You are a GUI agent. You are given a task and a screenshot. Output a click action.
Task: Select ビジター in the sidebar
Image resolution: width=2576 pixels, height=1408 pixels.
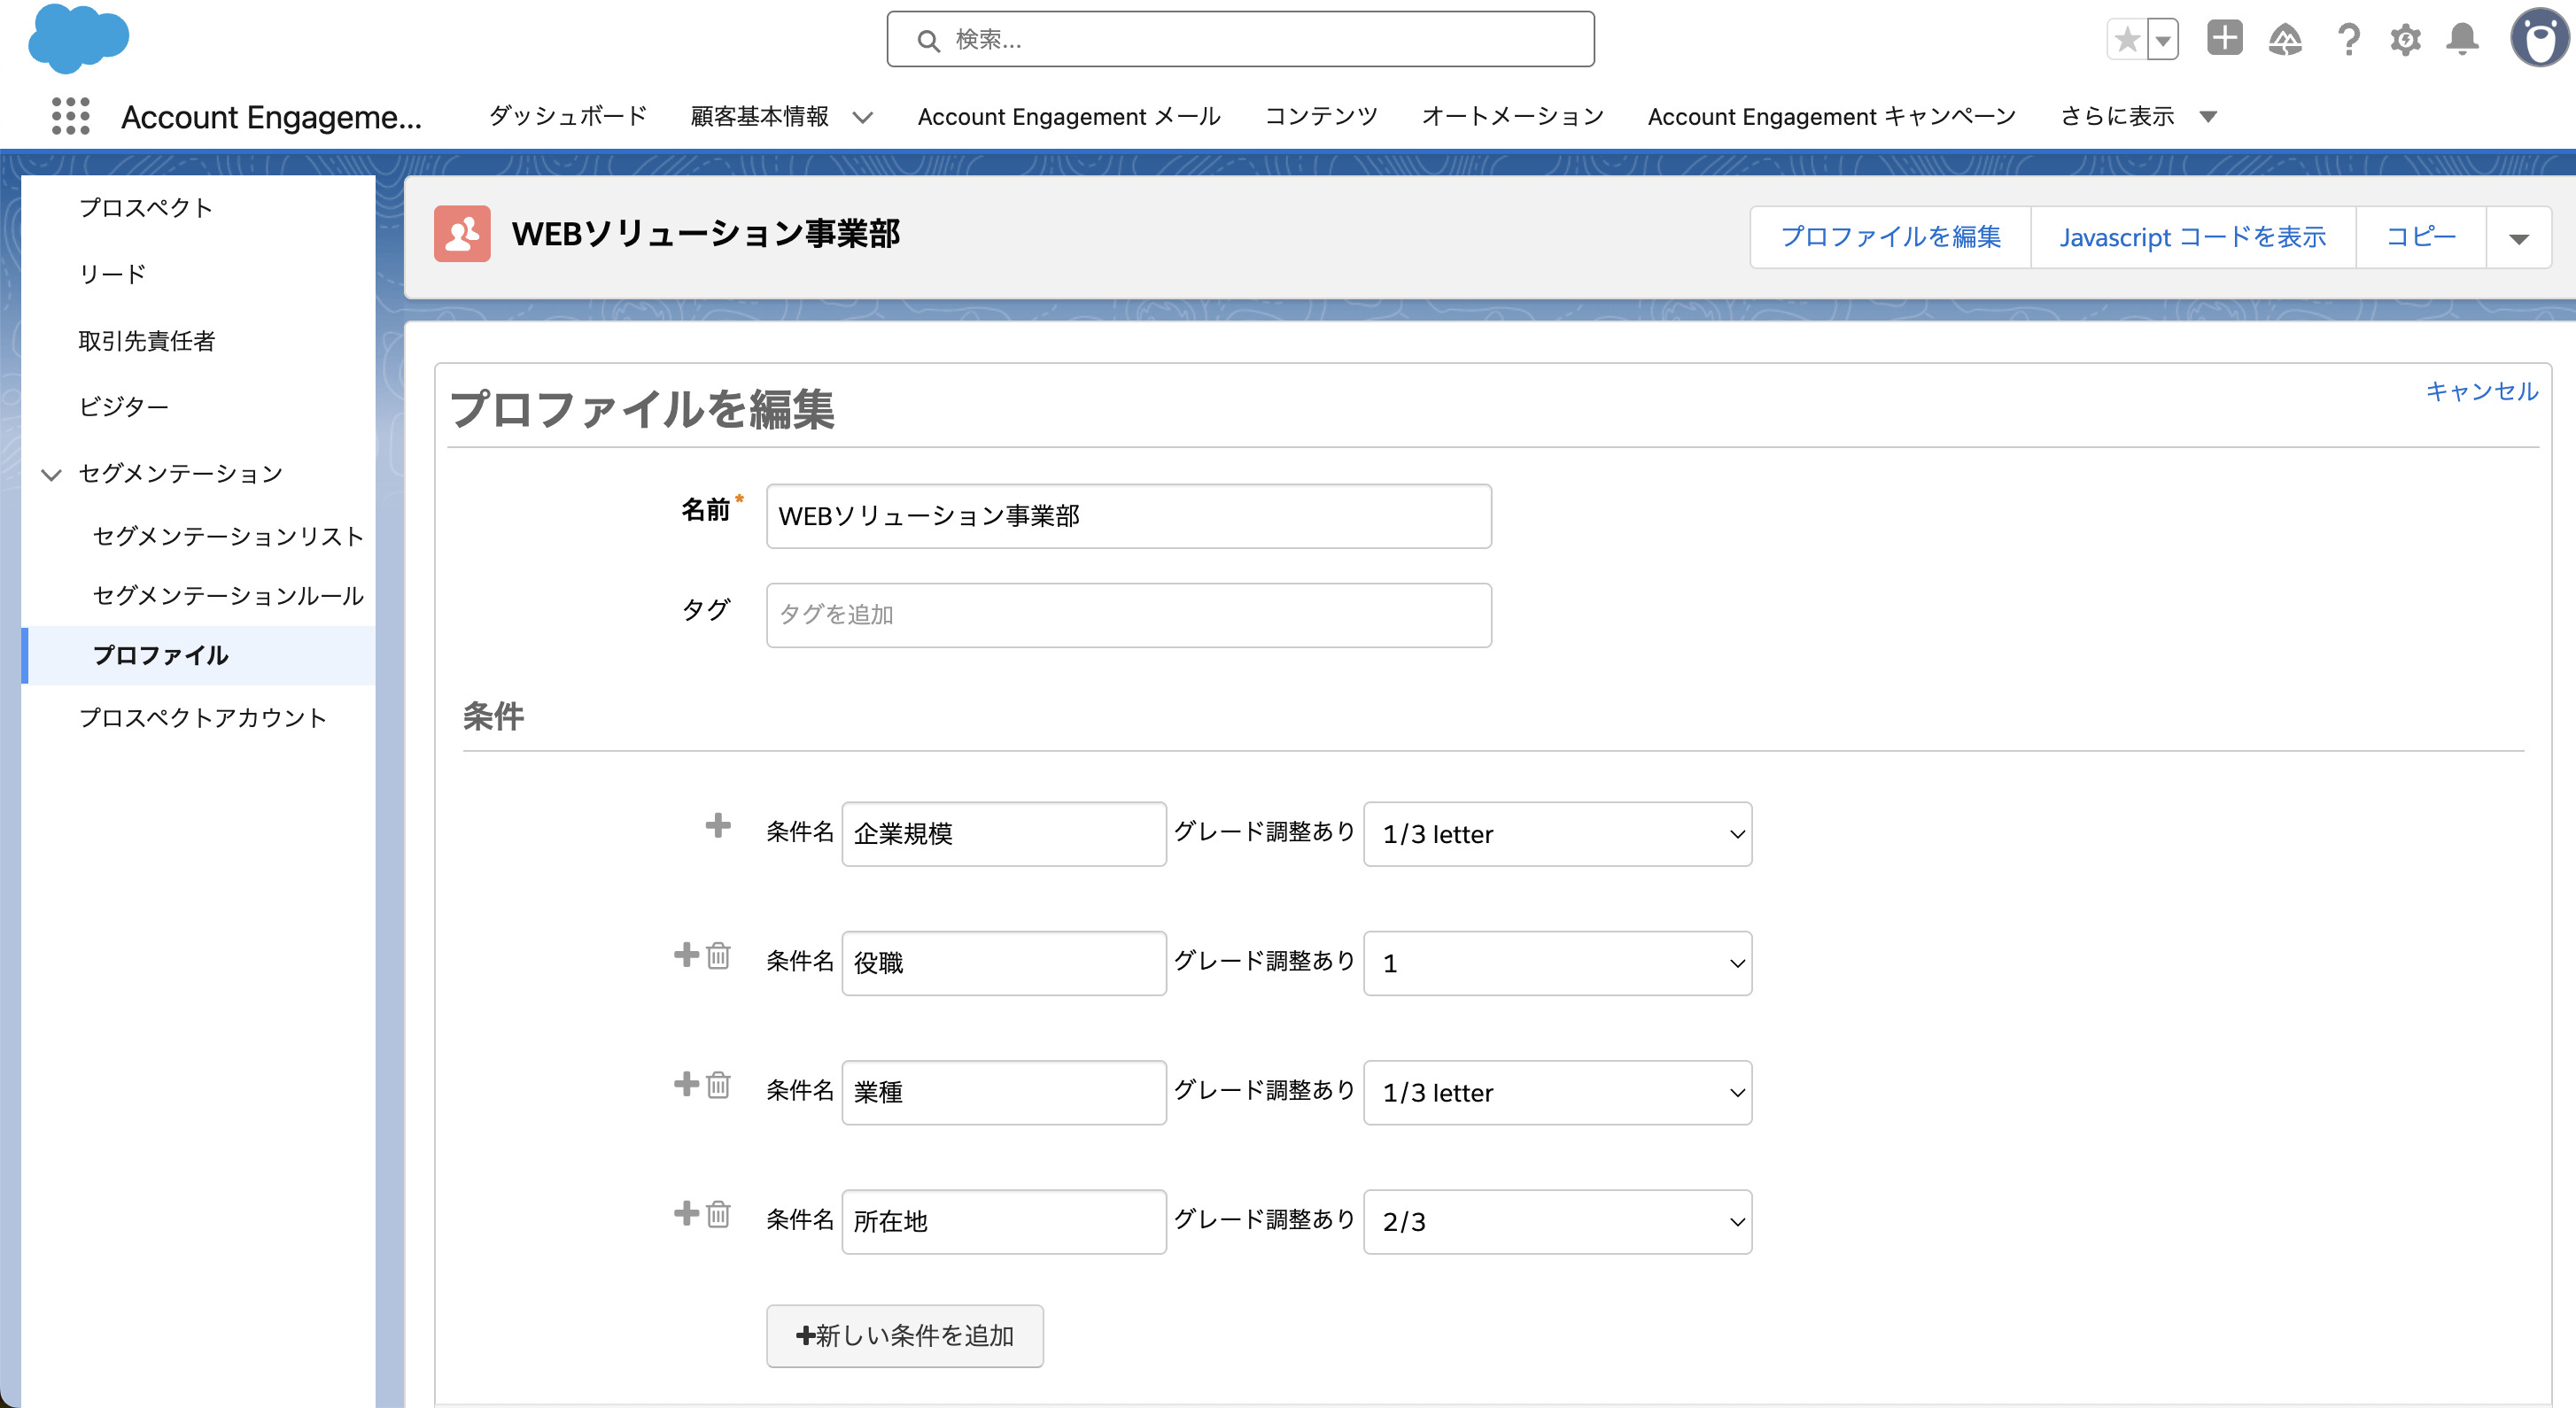tap(124, 407)
